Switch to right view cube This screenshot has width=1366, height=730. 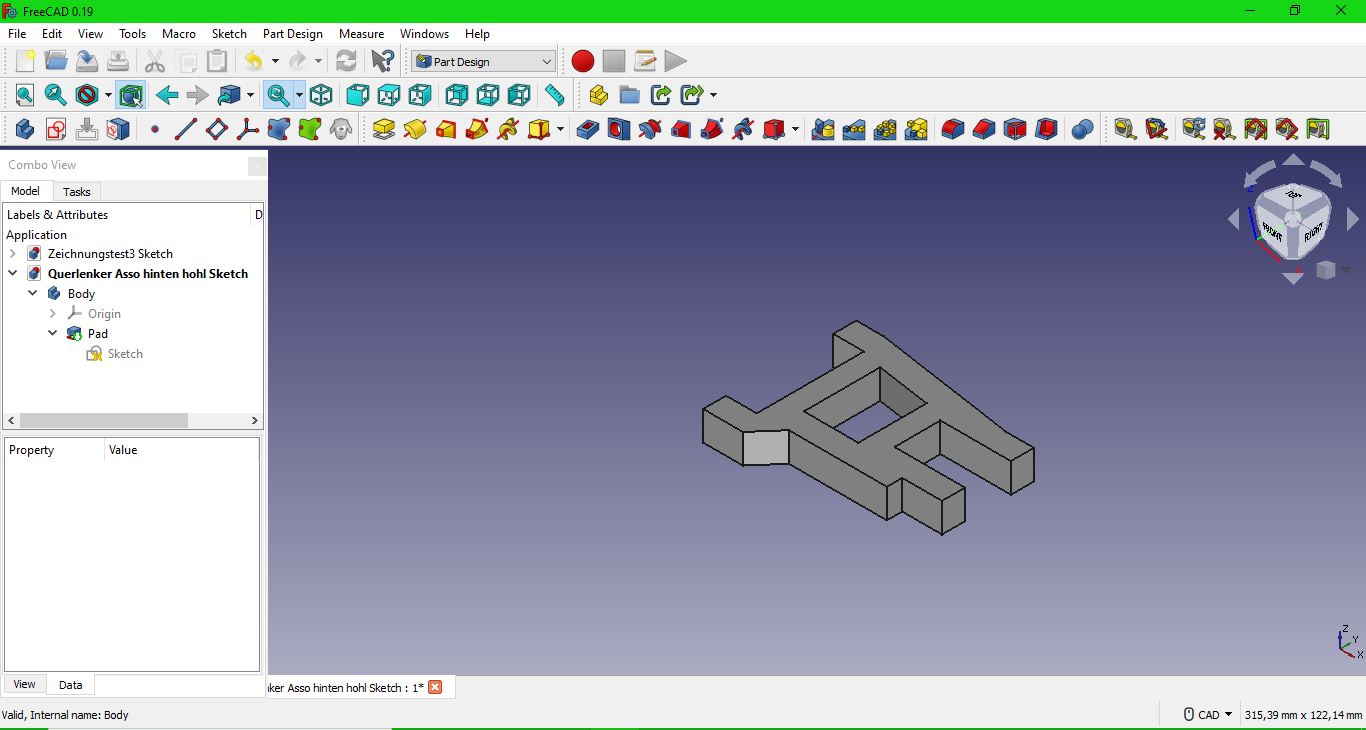pos(419,95)
